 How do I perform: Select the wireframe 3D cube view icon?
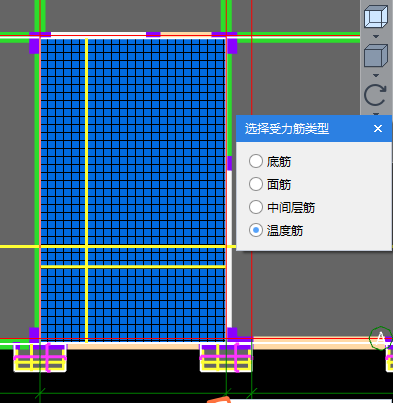pyautogui.click(x=376, y=16)
